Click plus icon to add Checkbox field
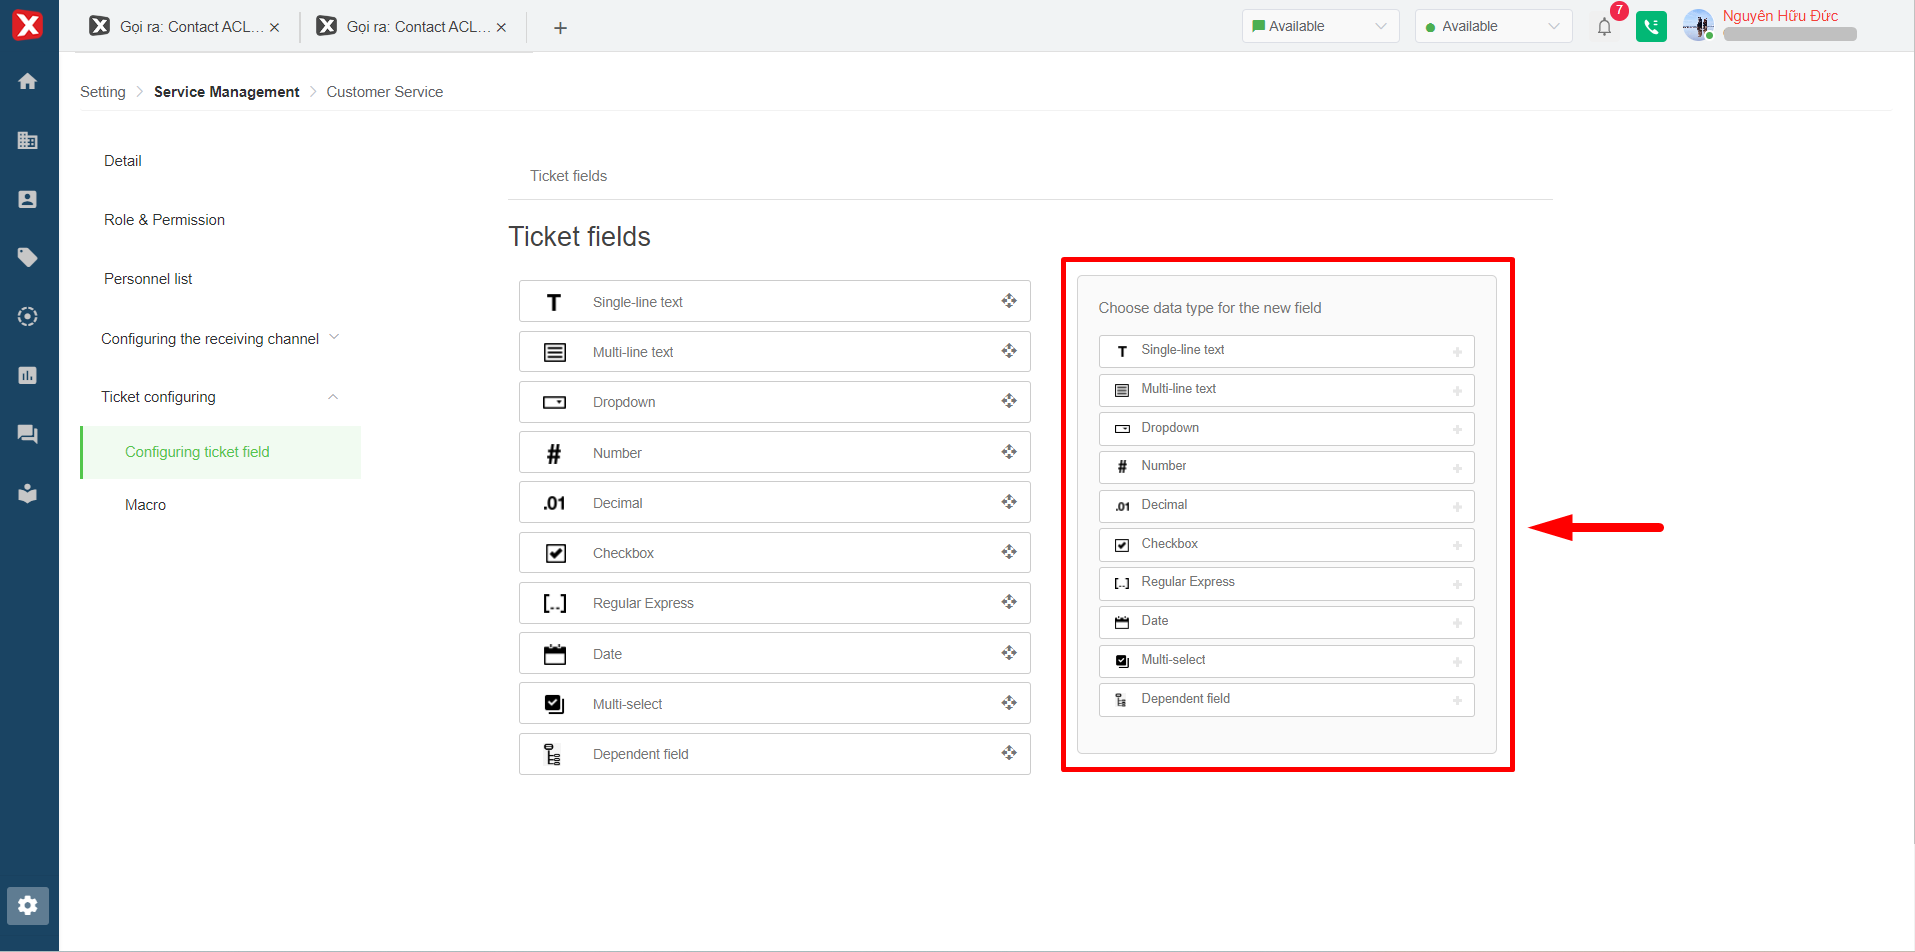 pyautogui.click(x=1457, y=545)
